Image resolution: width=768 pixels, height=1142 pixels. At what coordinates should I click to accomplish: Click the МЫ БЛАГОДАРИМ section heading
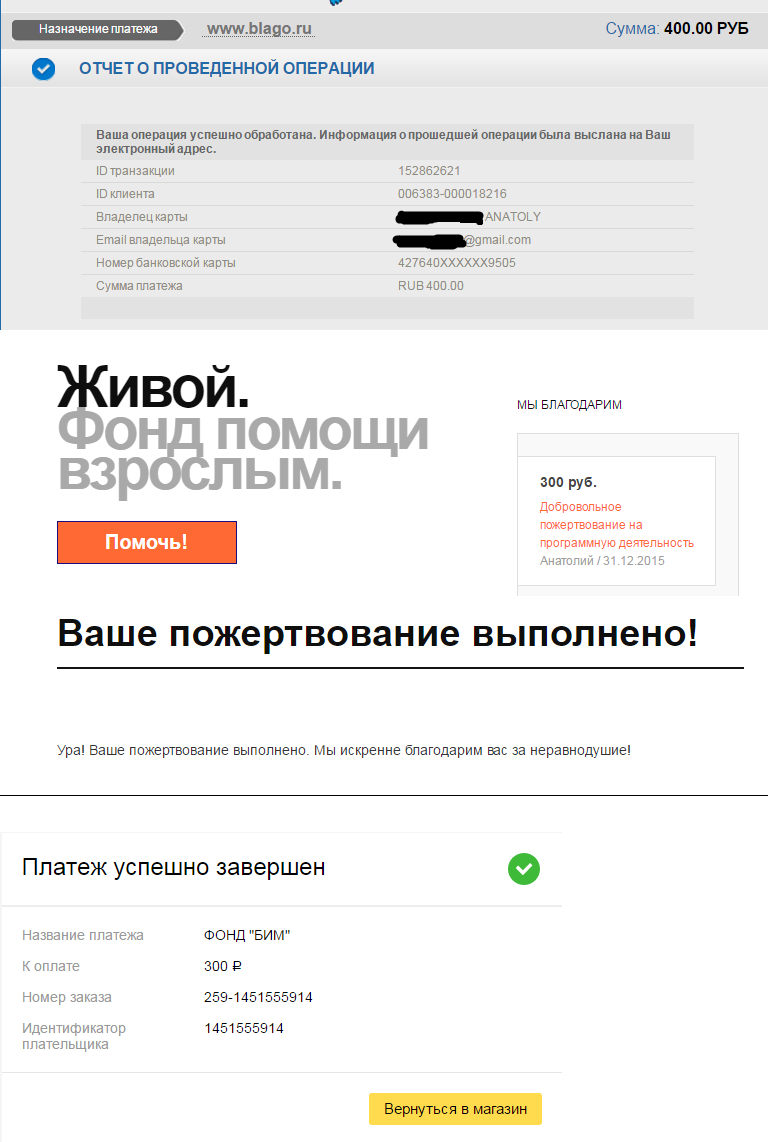click(569, 405)
